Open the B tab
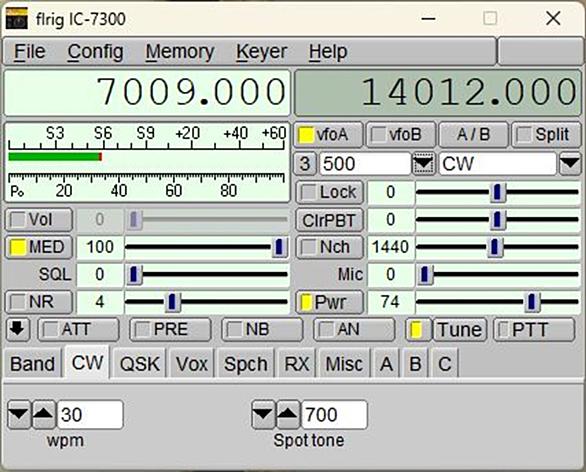 (x=415, y=364)
